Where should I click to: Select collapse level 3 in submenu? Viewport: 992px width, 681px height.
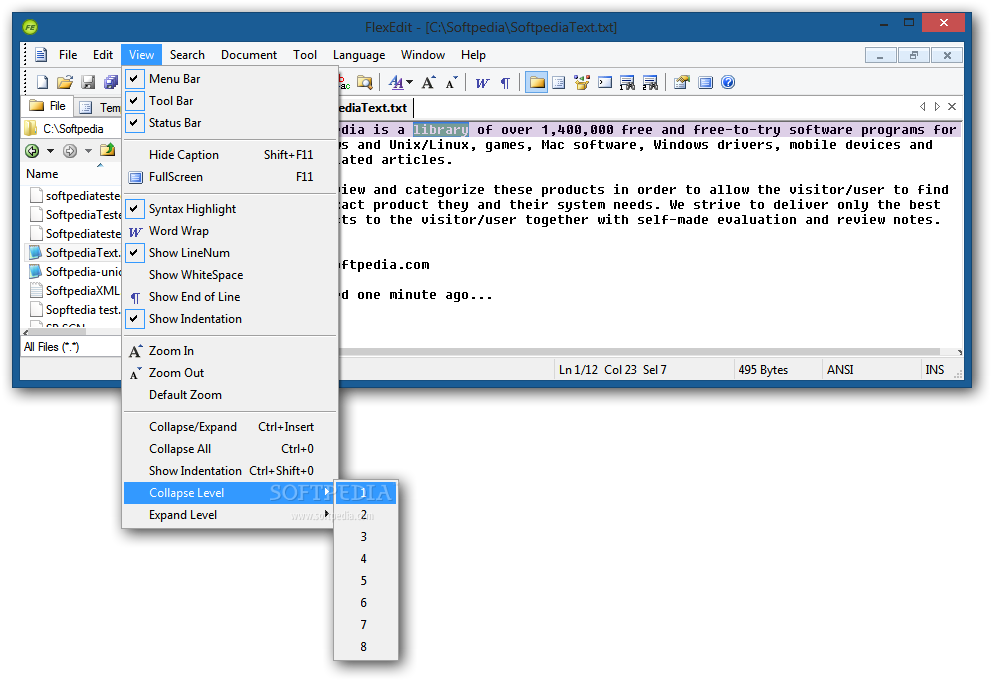click(366, 537)
